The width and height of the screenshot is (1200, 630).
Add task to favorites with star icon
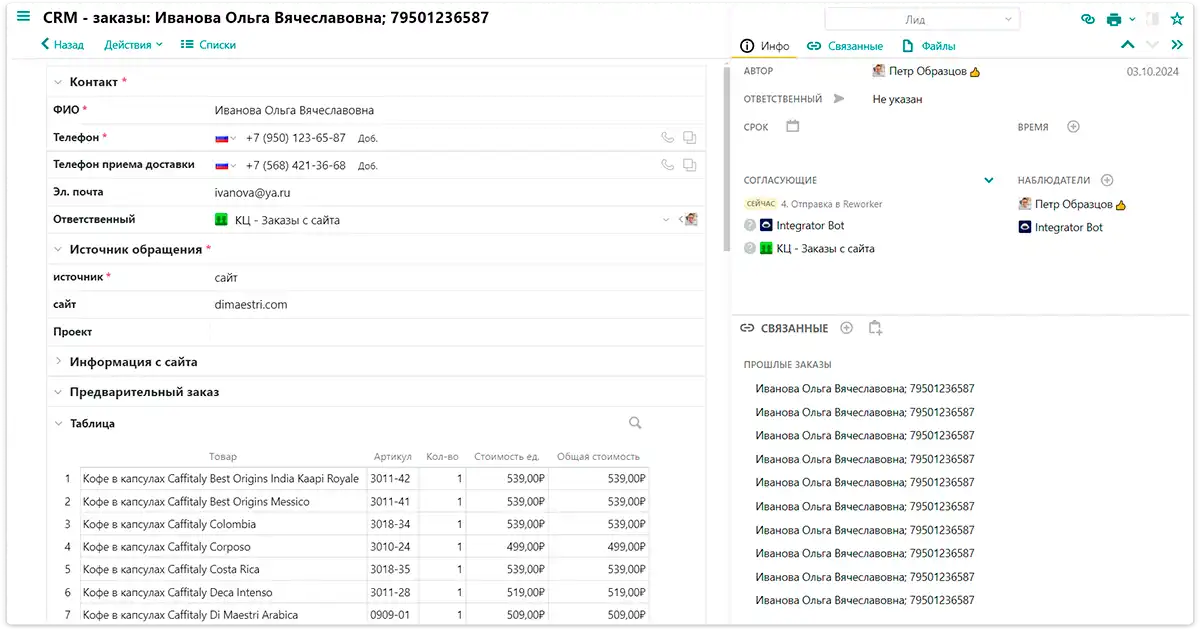1177,19
